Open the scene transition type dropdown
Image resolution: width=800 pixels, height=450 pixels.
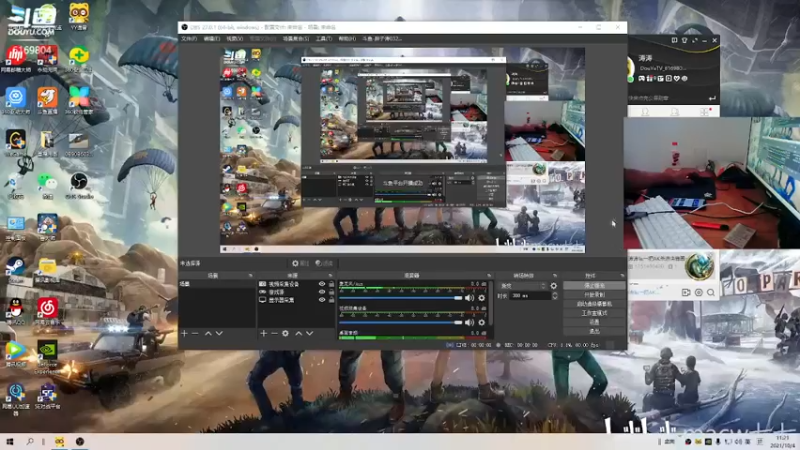coord(522,286)
